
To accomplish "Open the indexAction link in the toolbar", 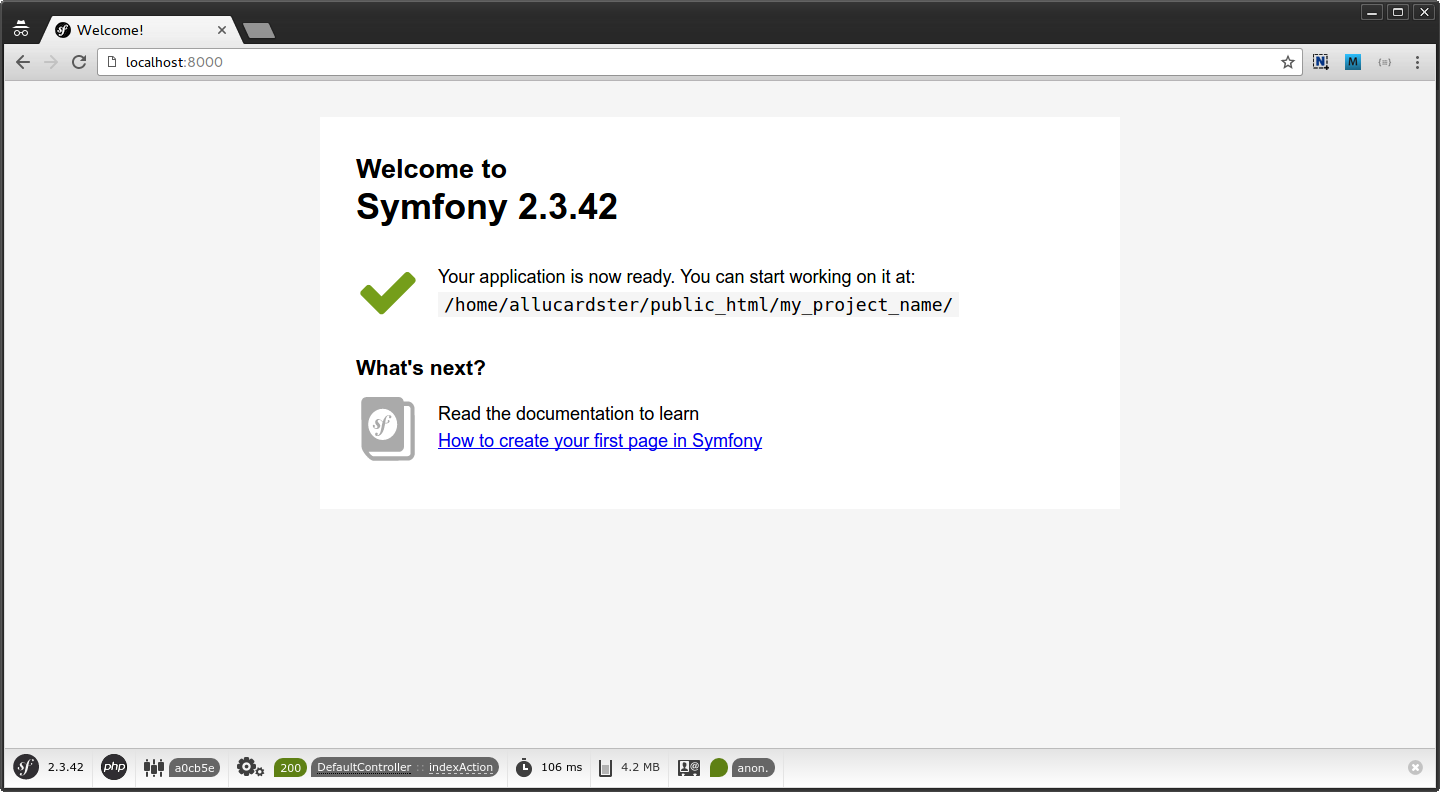I will pyautogui.click(x=461, y=767).
